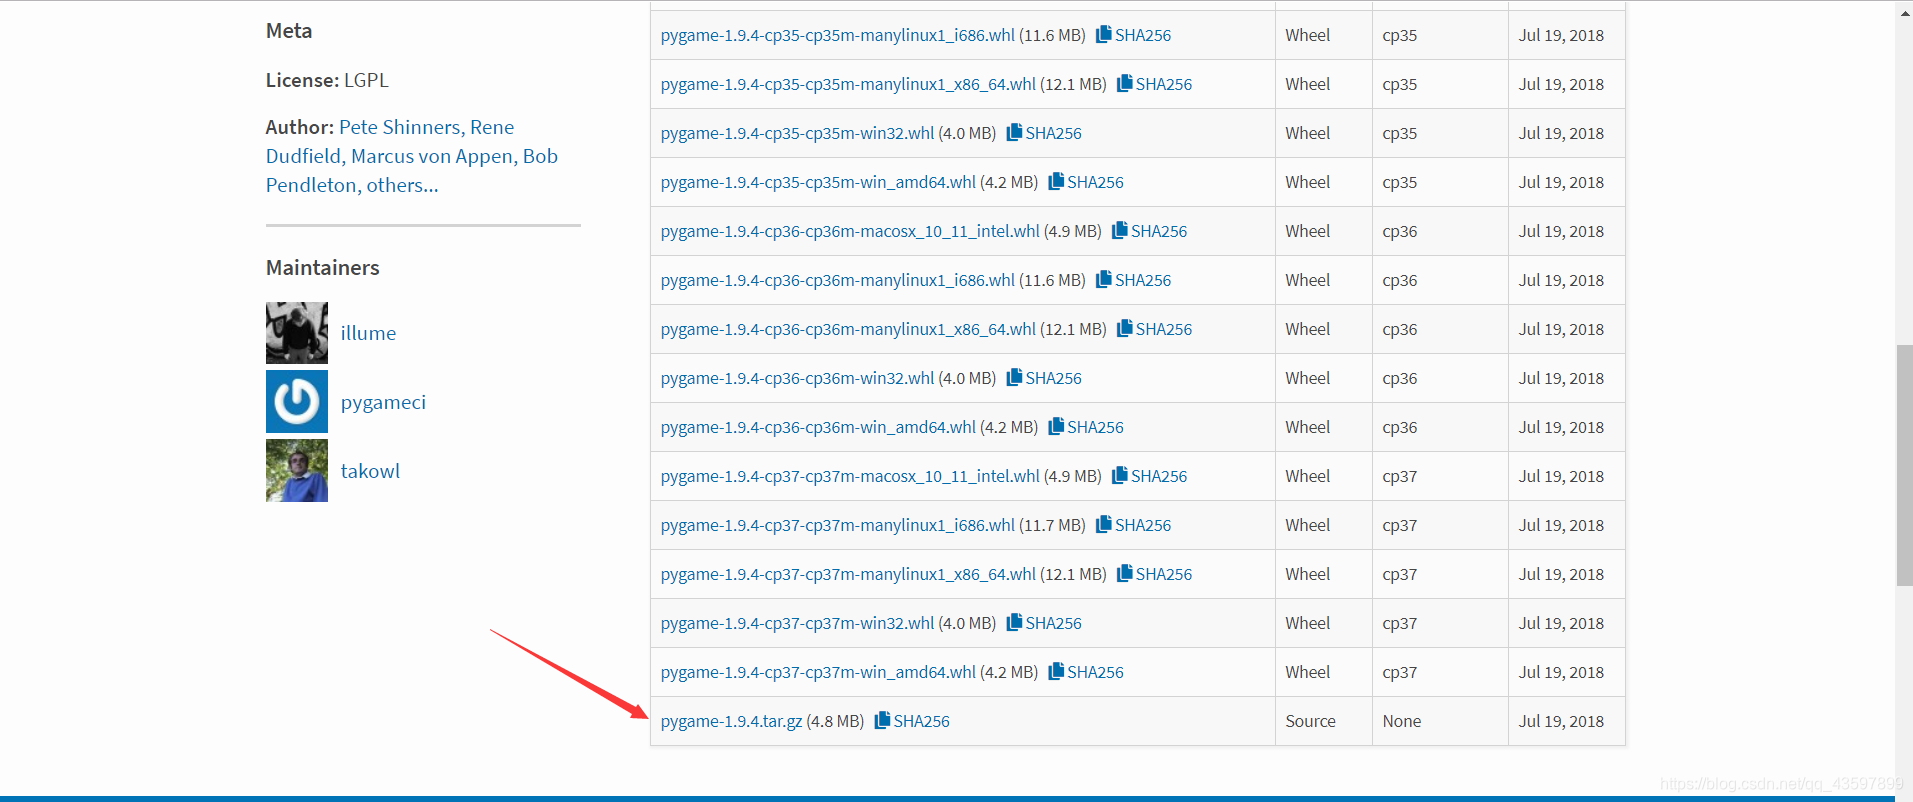Open author link Pete Shinners and others
The image size is (1913, 802).
click(x=412, y=156)
